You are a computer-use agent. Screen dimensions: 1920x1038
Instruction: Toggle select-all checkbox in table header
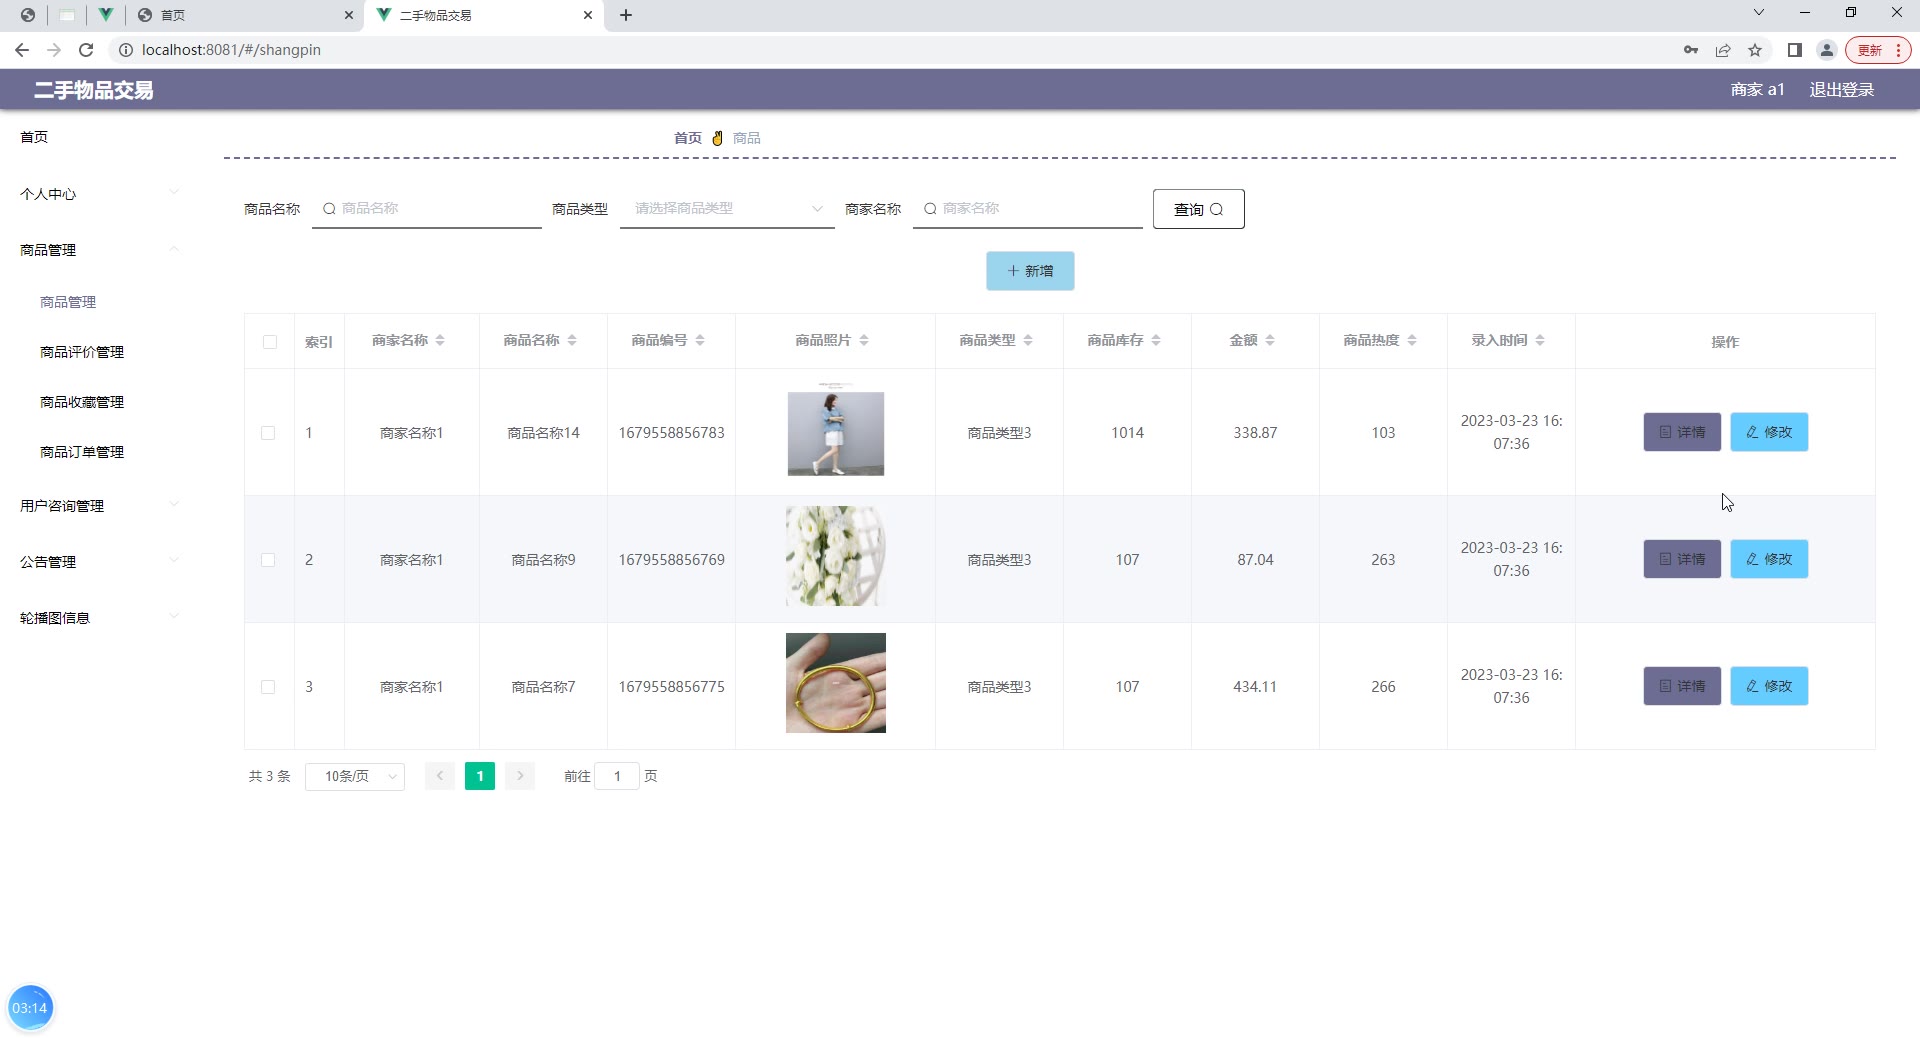click(270, 342)
